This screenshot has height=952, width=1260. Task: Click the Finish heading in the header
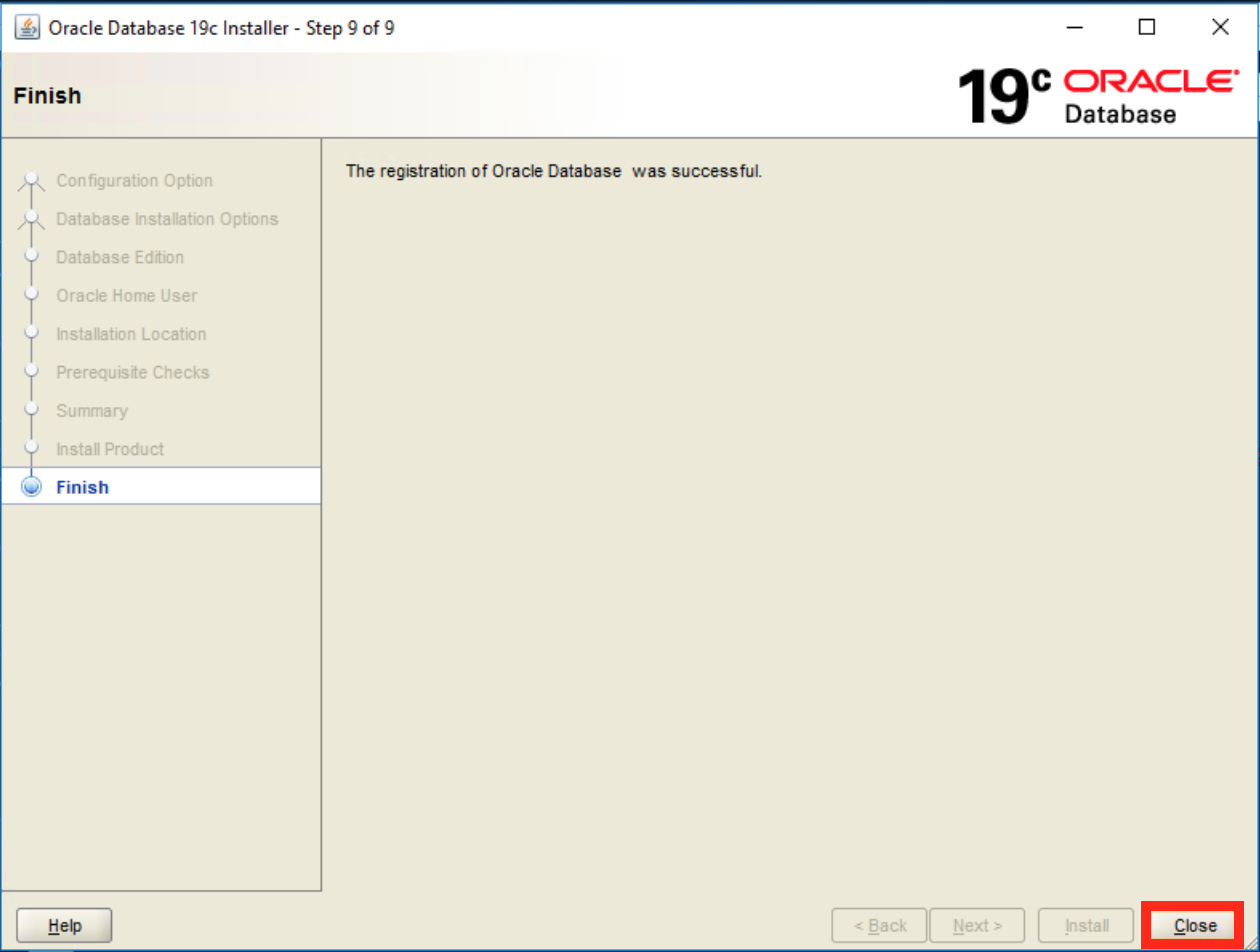tap(47, 96)
